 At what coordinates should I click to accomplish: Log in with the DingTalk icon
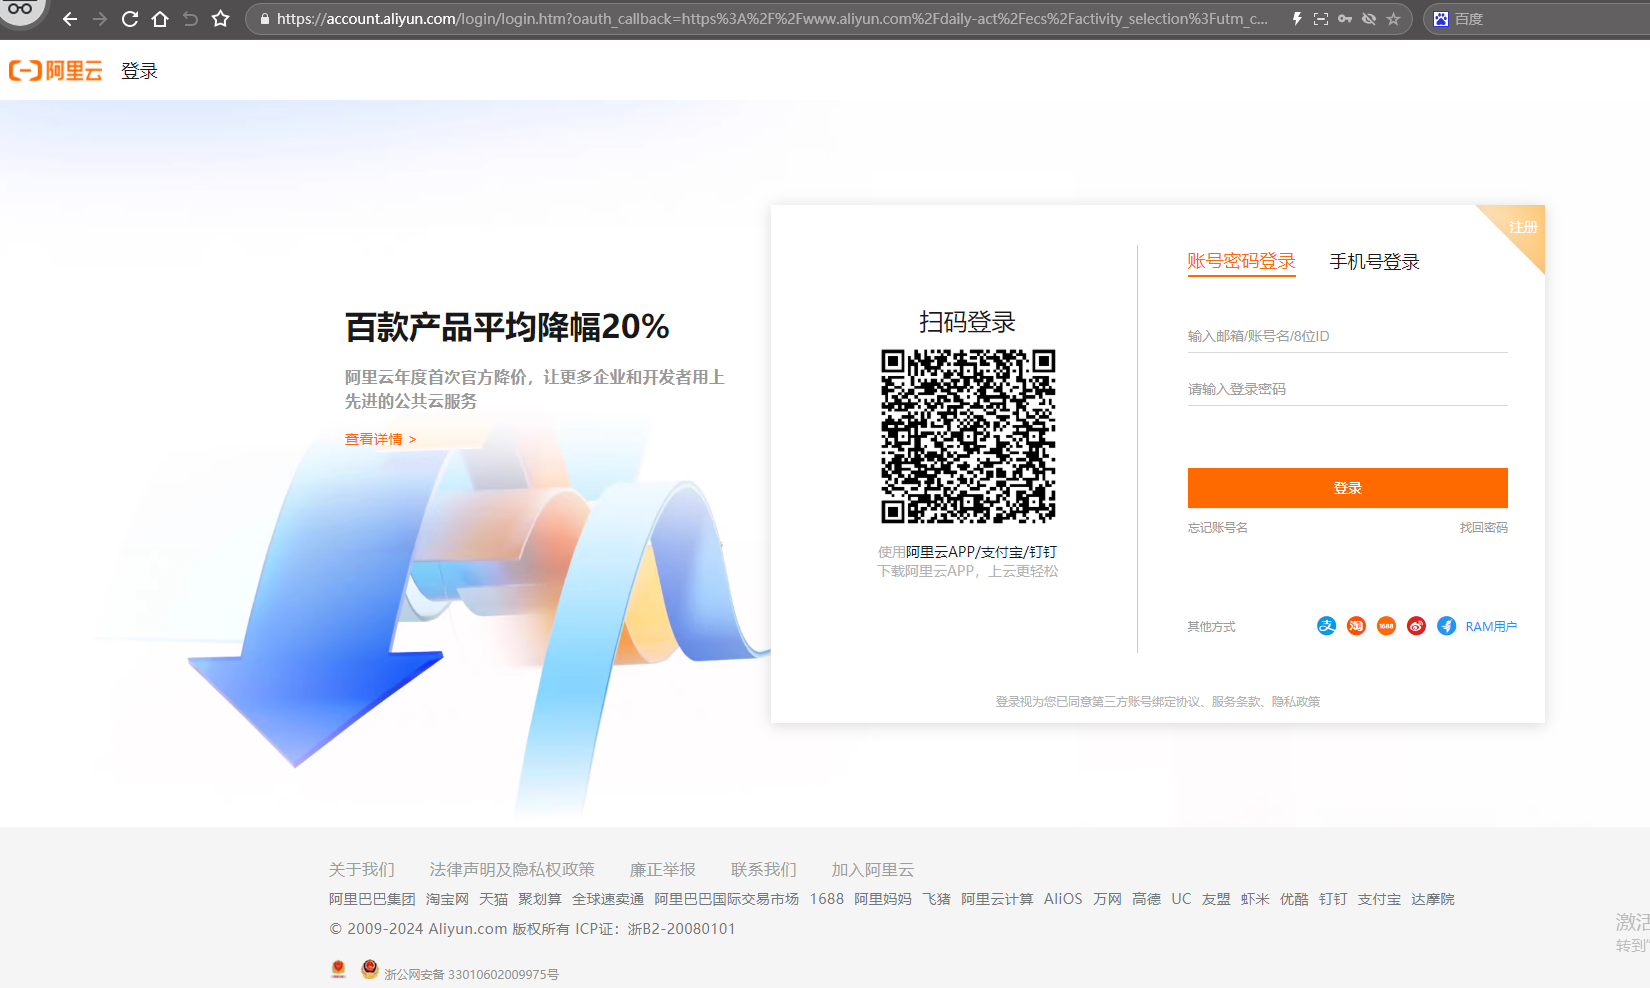(x=1446, y=626)
